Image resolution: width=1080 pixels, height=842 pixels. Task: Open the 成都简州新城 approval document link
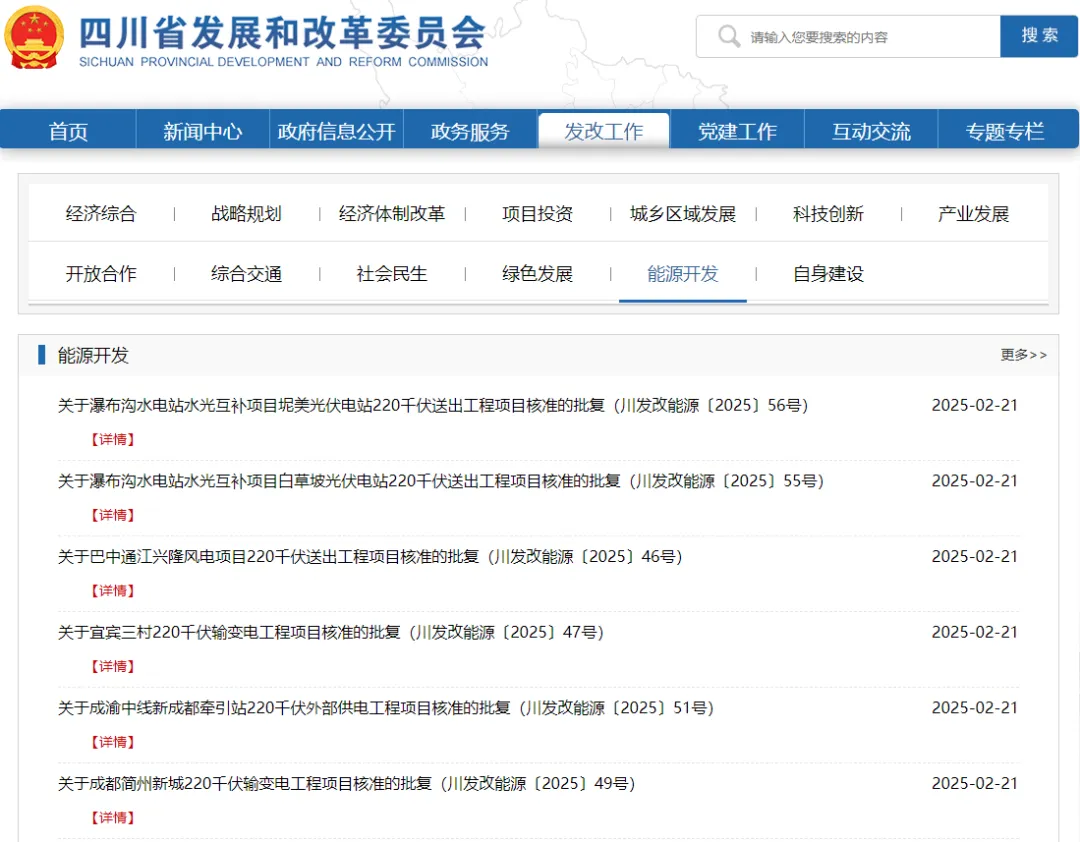pyautogui.click(x=346, y=783)
